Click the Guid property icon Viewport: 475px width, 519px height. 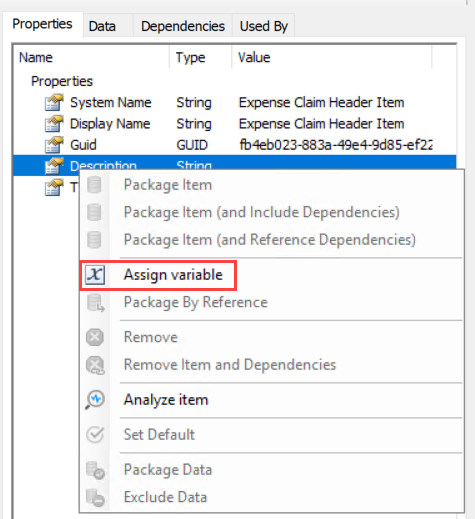54,145
